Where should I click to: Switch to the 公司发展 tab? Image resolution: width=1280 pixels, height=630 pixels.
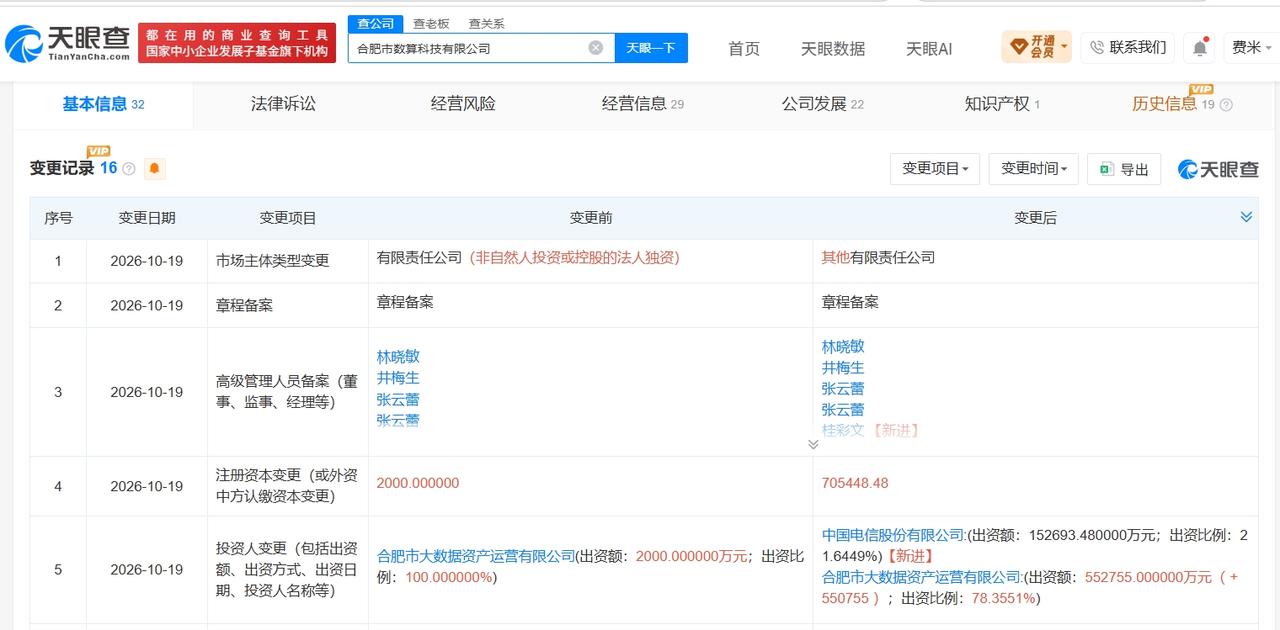coord(822,104)
